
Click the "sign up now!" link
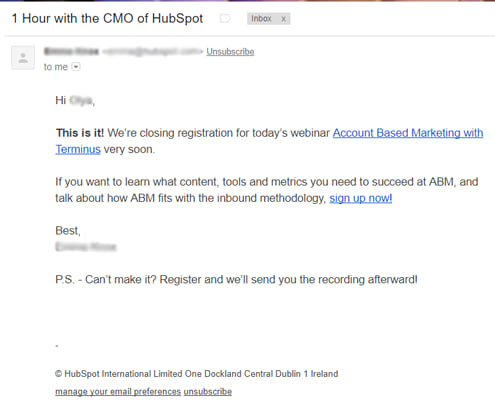(361, 198)
